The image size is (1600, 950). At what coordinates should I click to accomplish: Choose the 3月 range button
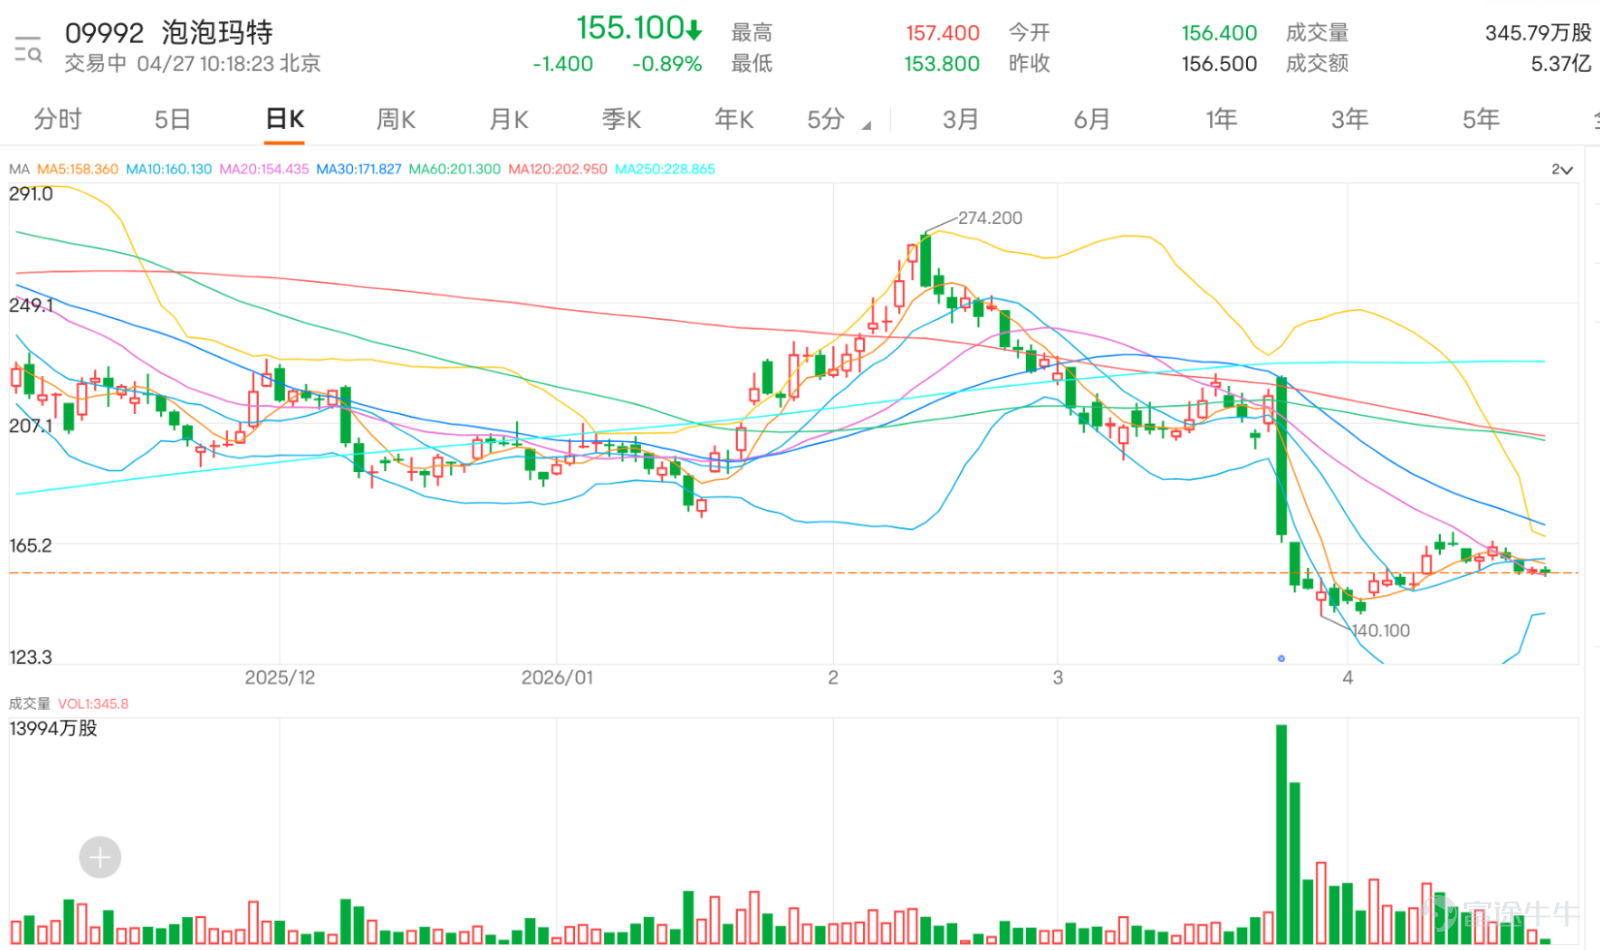click(x=960, y=119)
